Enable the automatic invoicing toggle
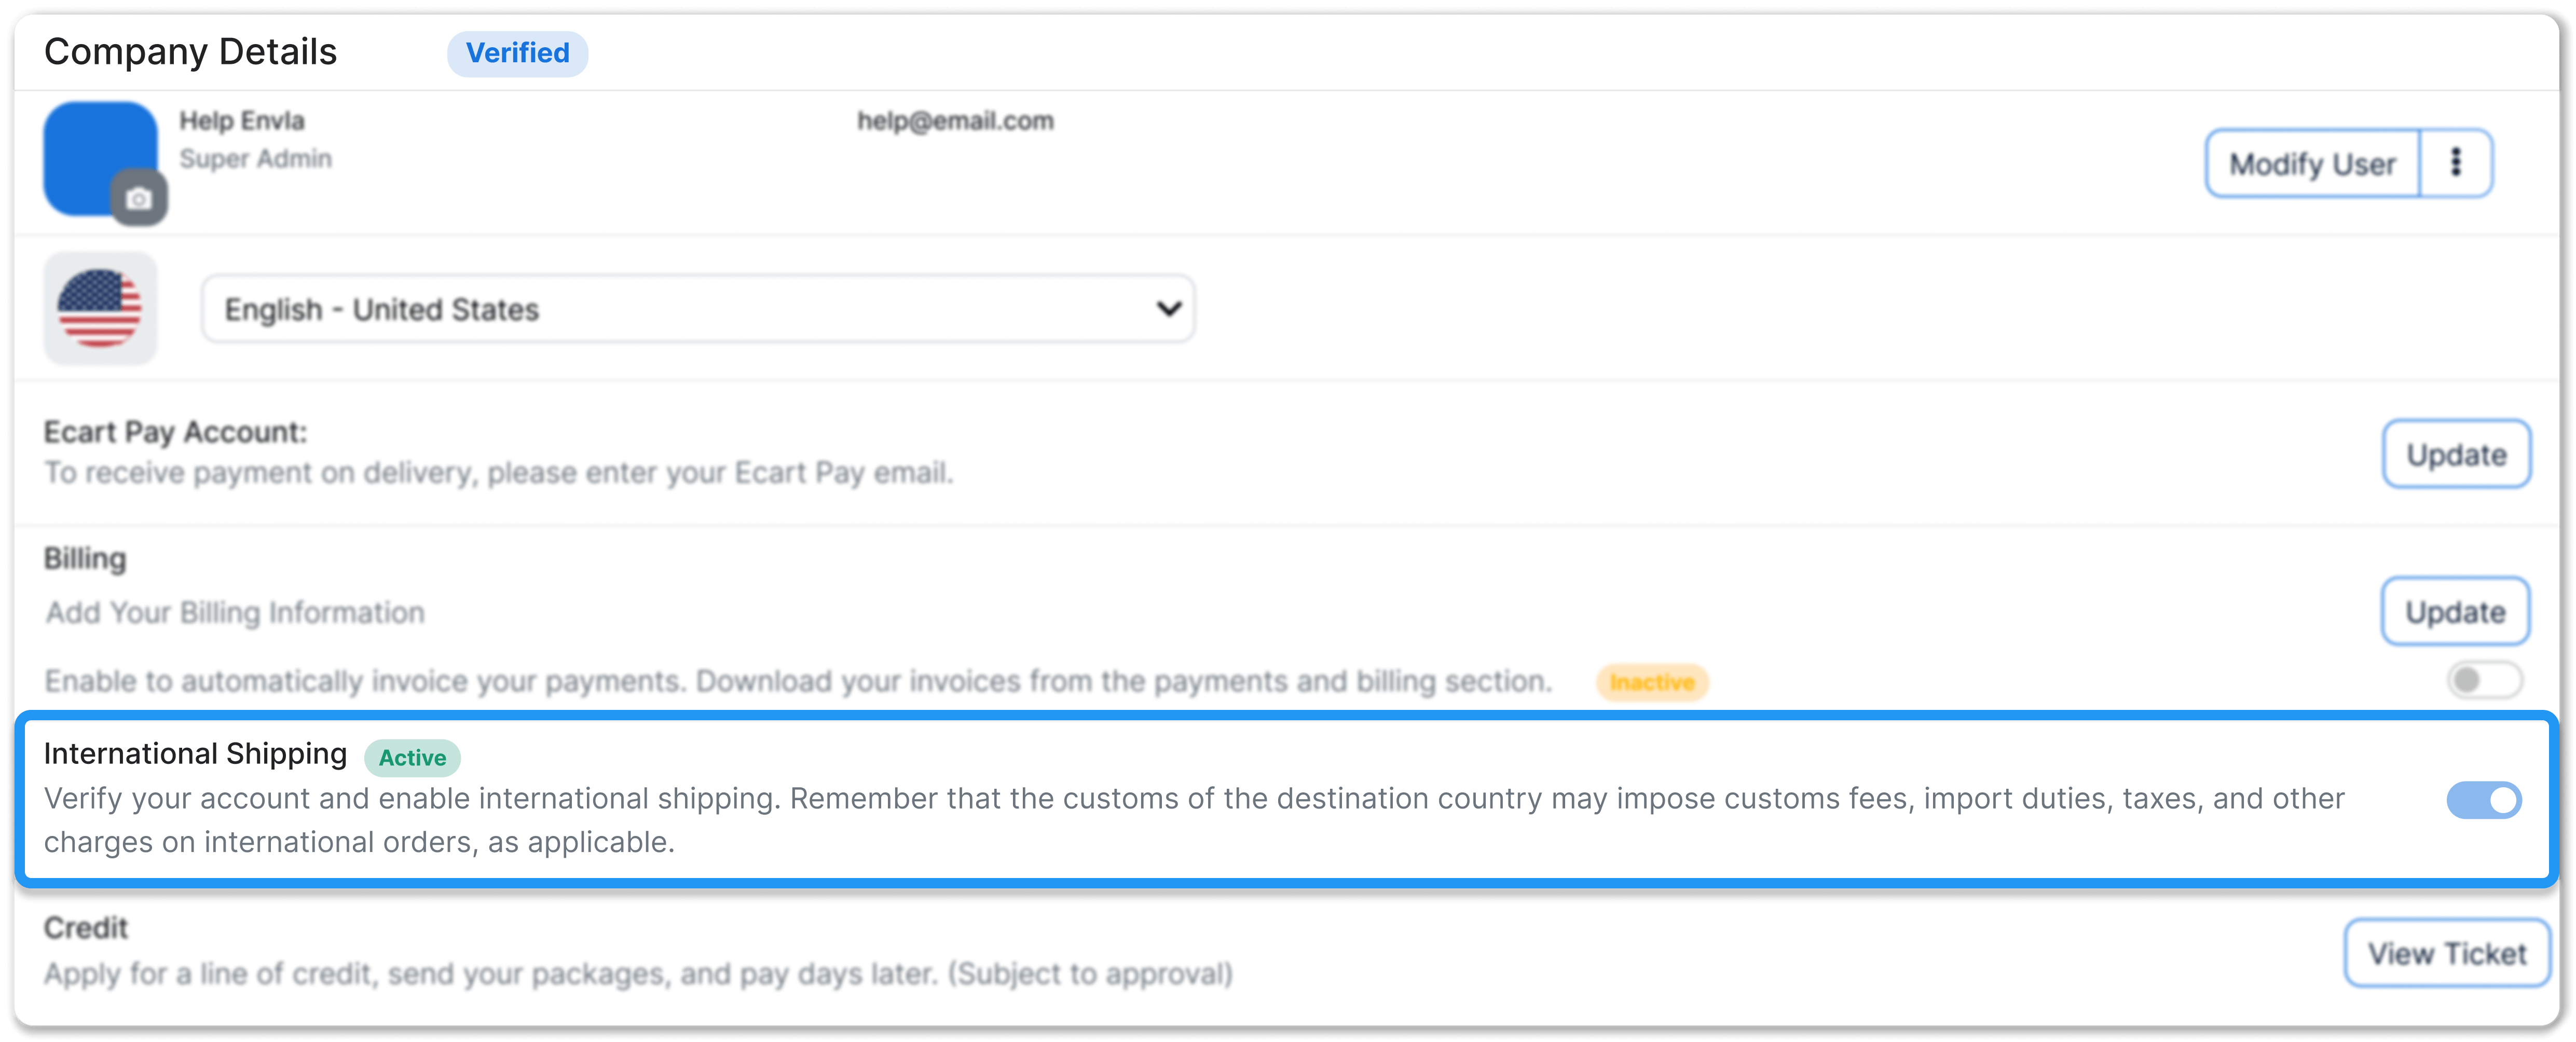2576x1042 pixels. [x=2484, y=680]
